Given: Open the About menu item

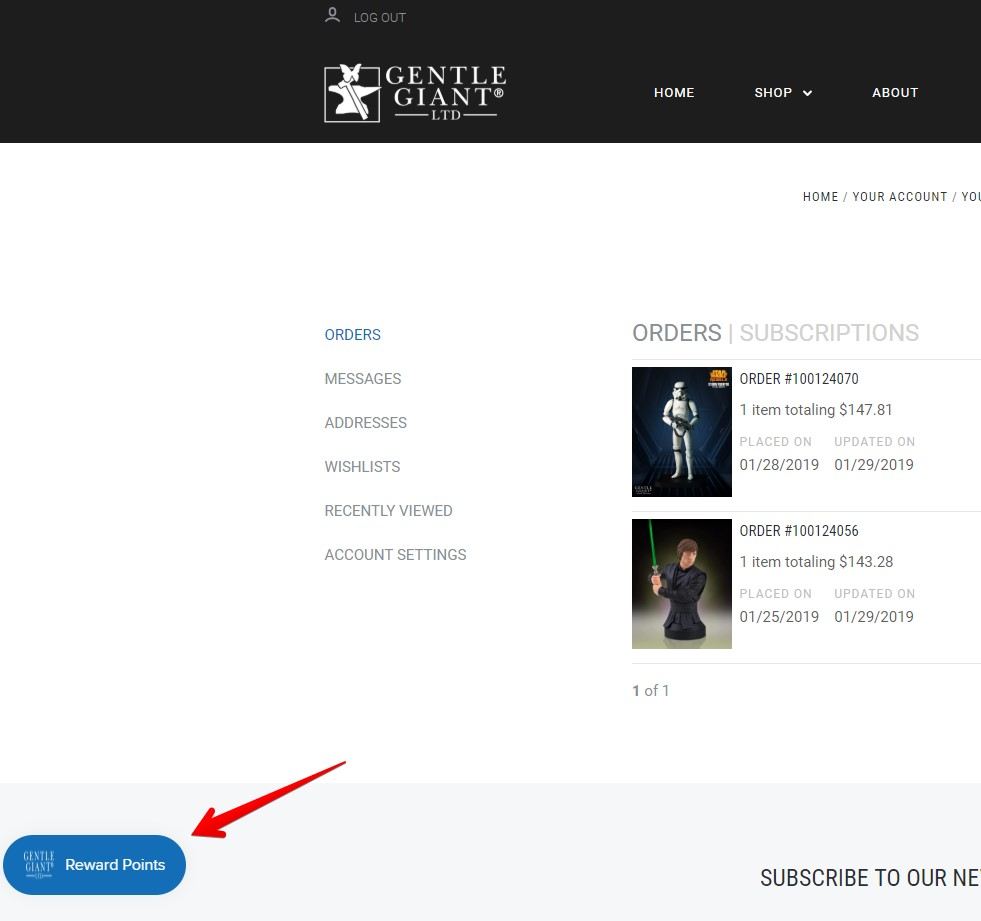Looking at the screenshot, I should pos(895,93).
